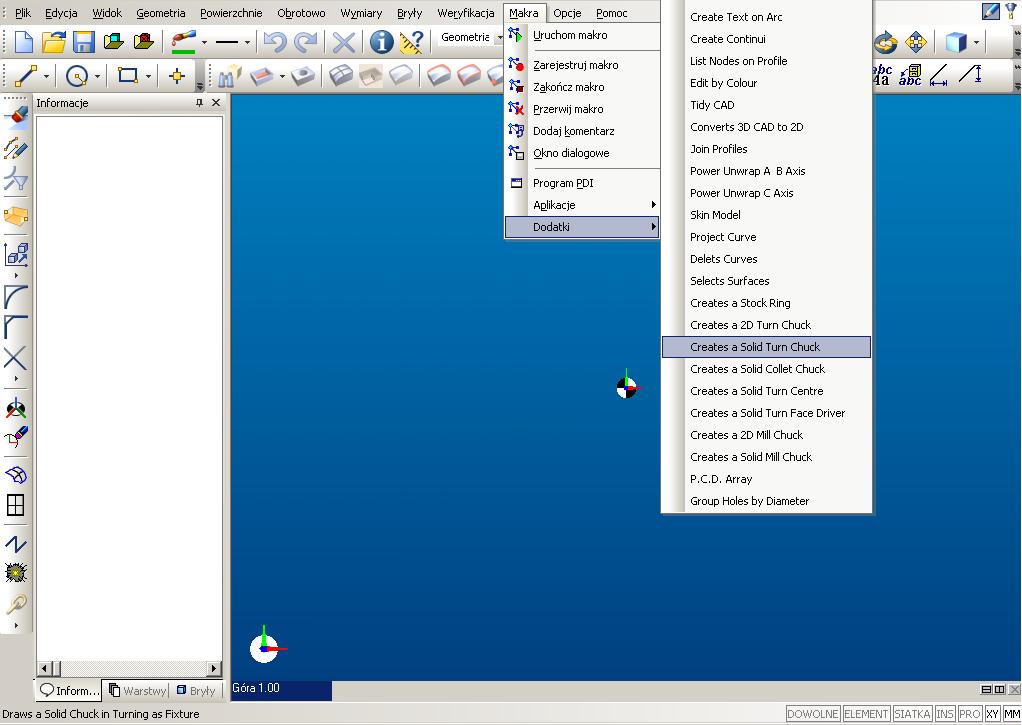Switch to the Bryły tab
1022x725 pixels.
196,690
